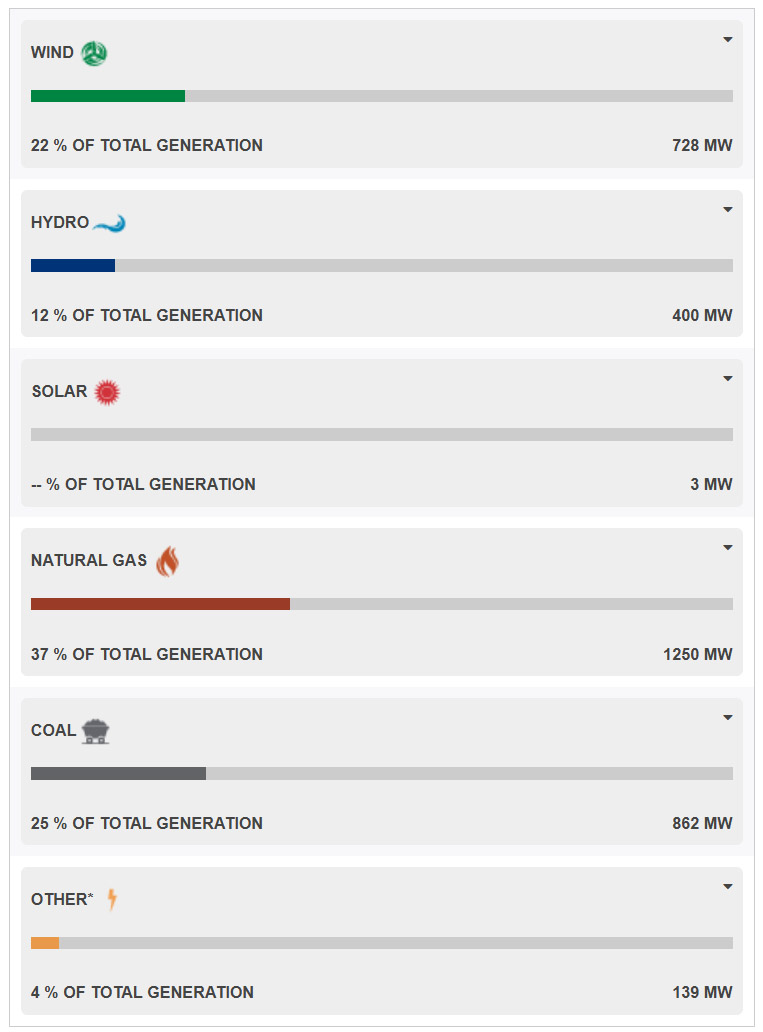This screenshot has height=1032, width=763.
Task: Click the dark blue Hydro progress bar
Action: point(73,265)
